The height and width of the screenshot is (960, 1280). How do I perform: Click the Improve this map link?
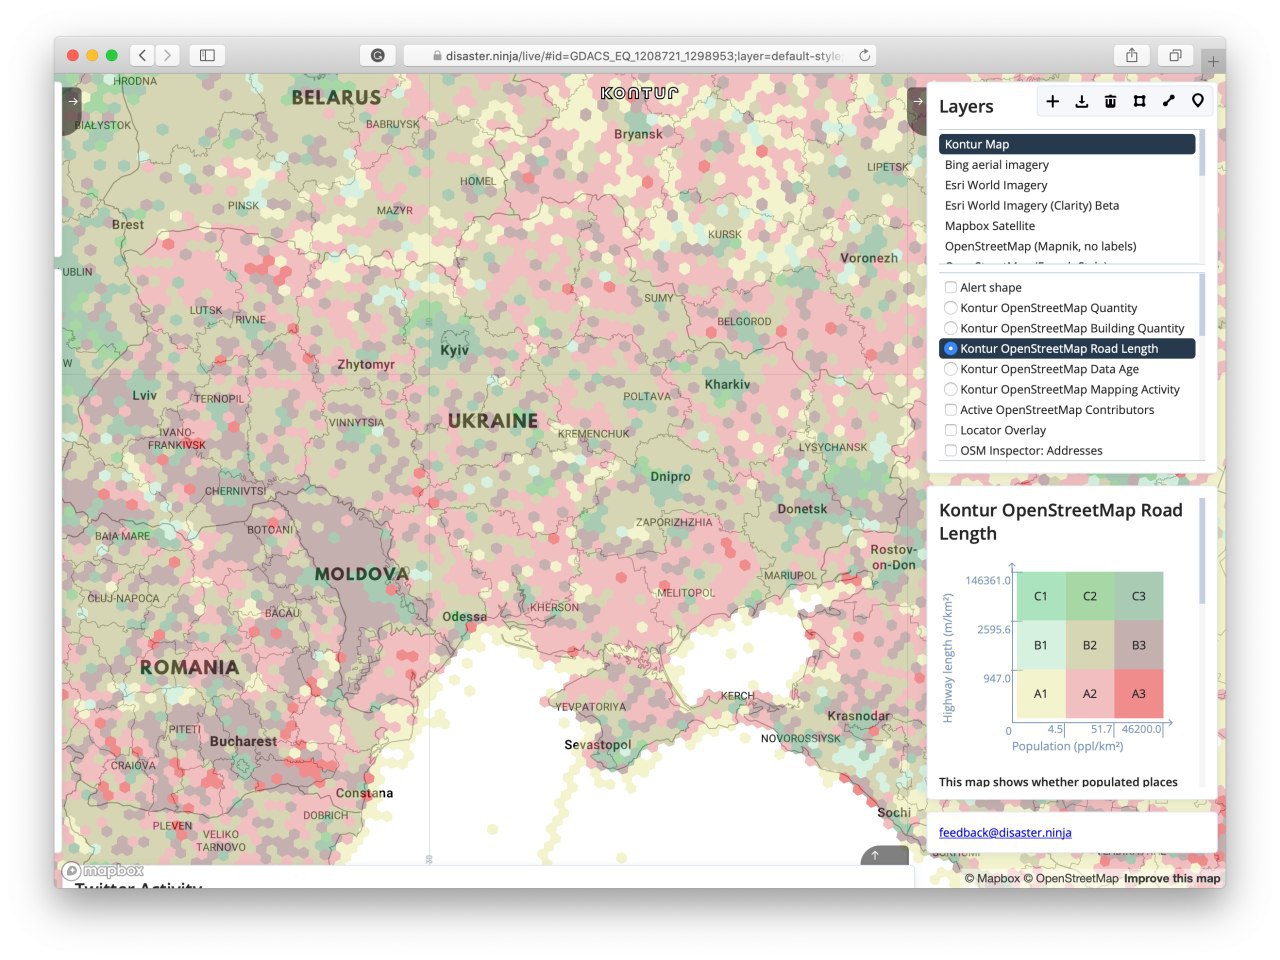coord(1172,878)
